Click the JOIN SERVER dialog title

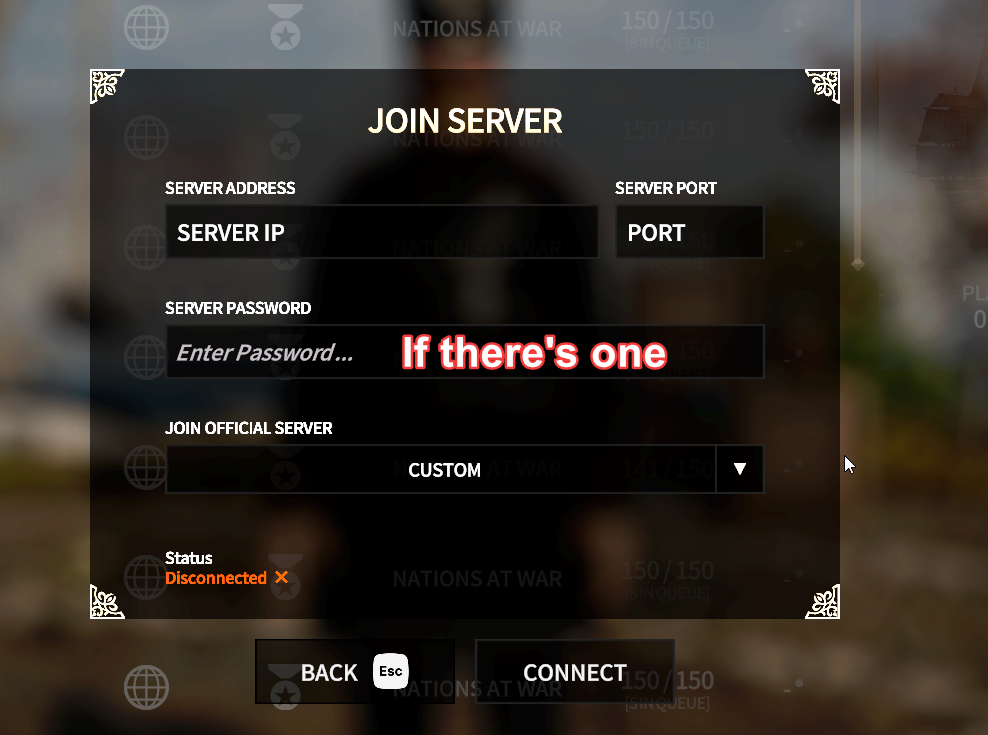tap(465, 120)
